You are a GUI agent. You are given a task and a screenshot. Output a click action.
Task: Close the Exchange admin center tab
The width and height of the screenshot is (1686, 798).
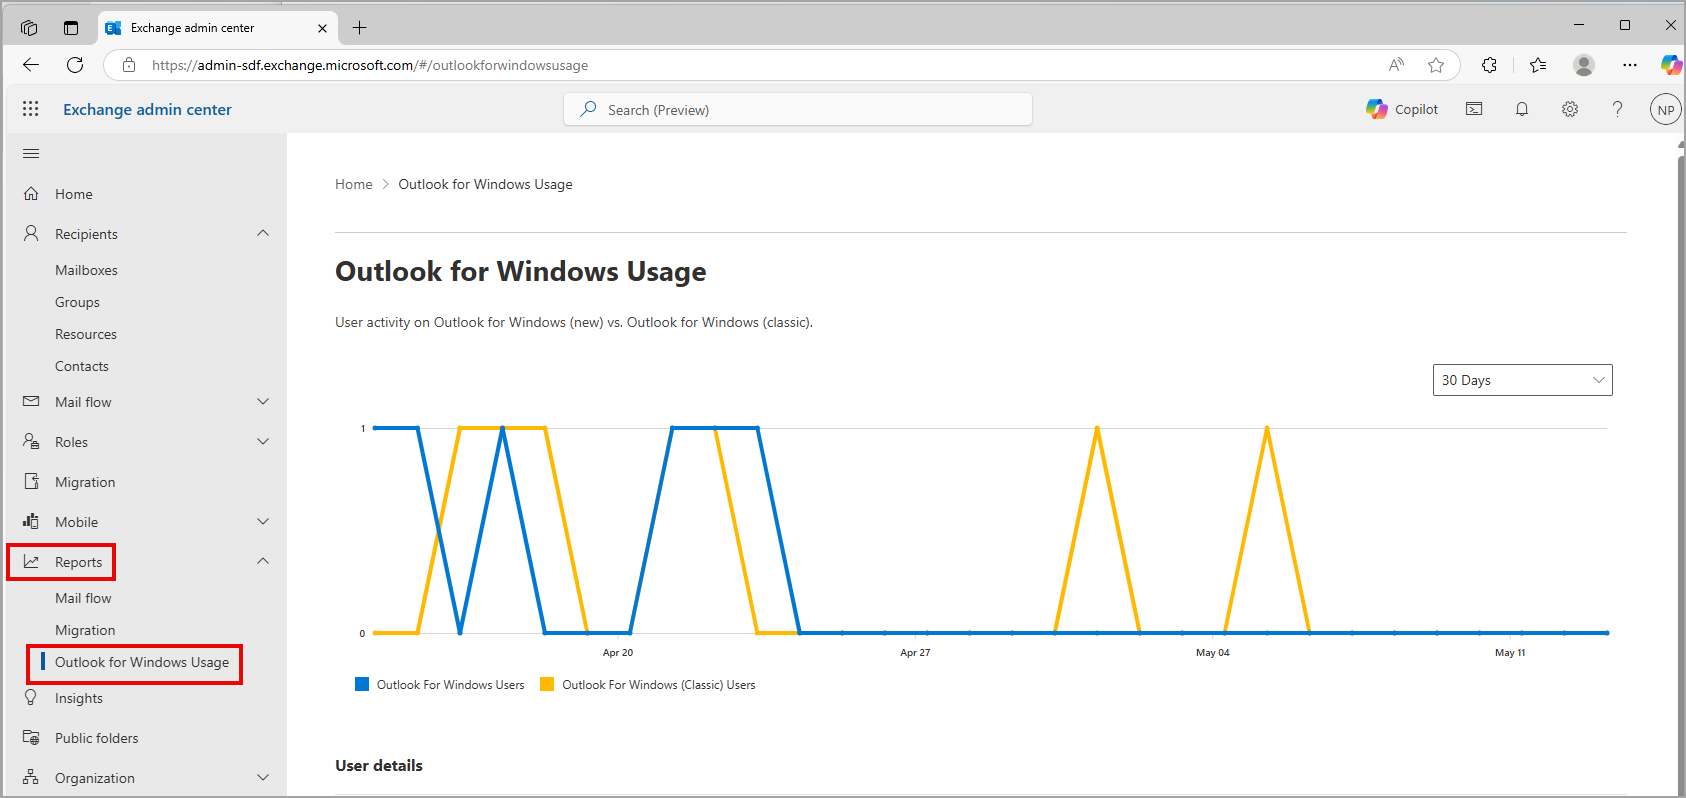322,28
